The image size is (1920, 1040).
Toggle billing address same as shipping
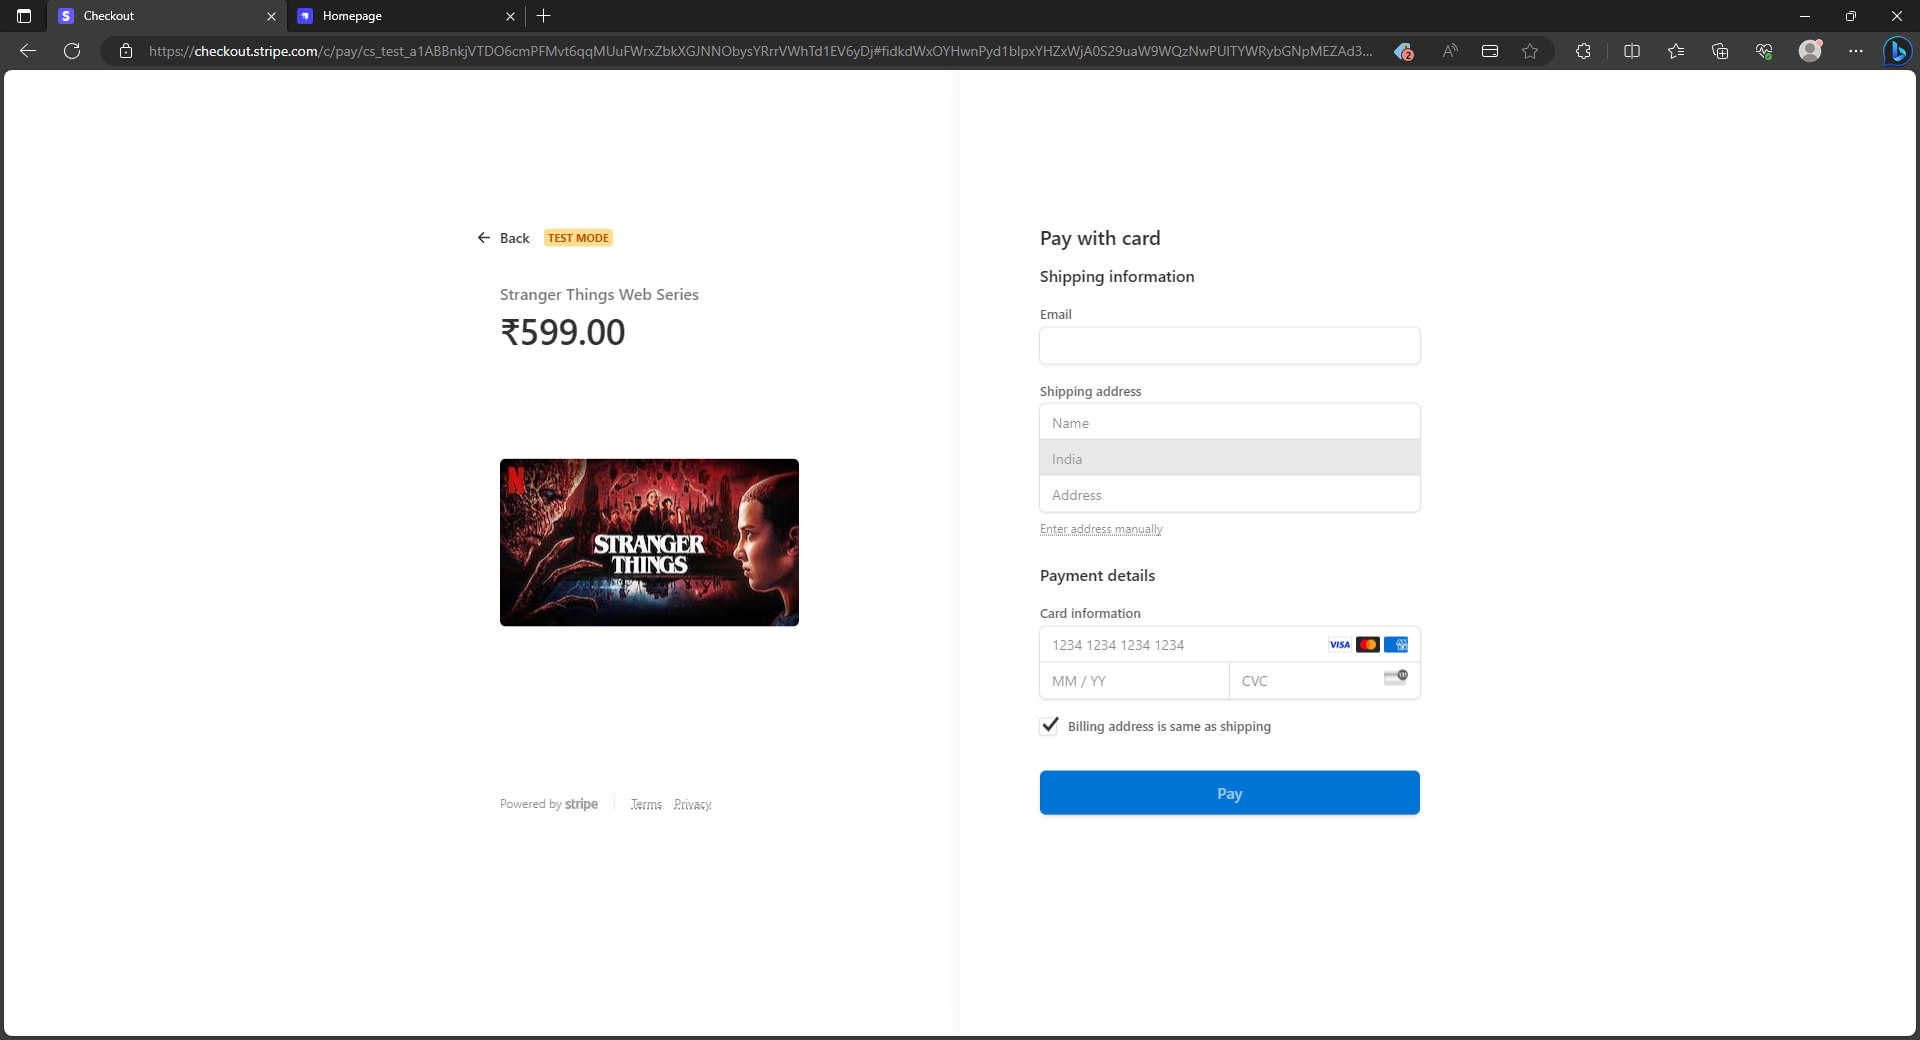click(x=1049, y=726)
